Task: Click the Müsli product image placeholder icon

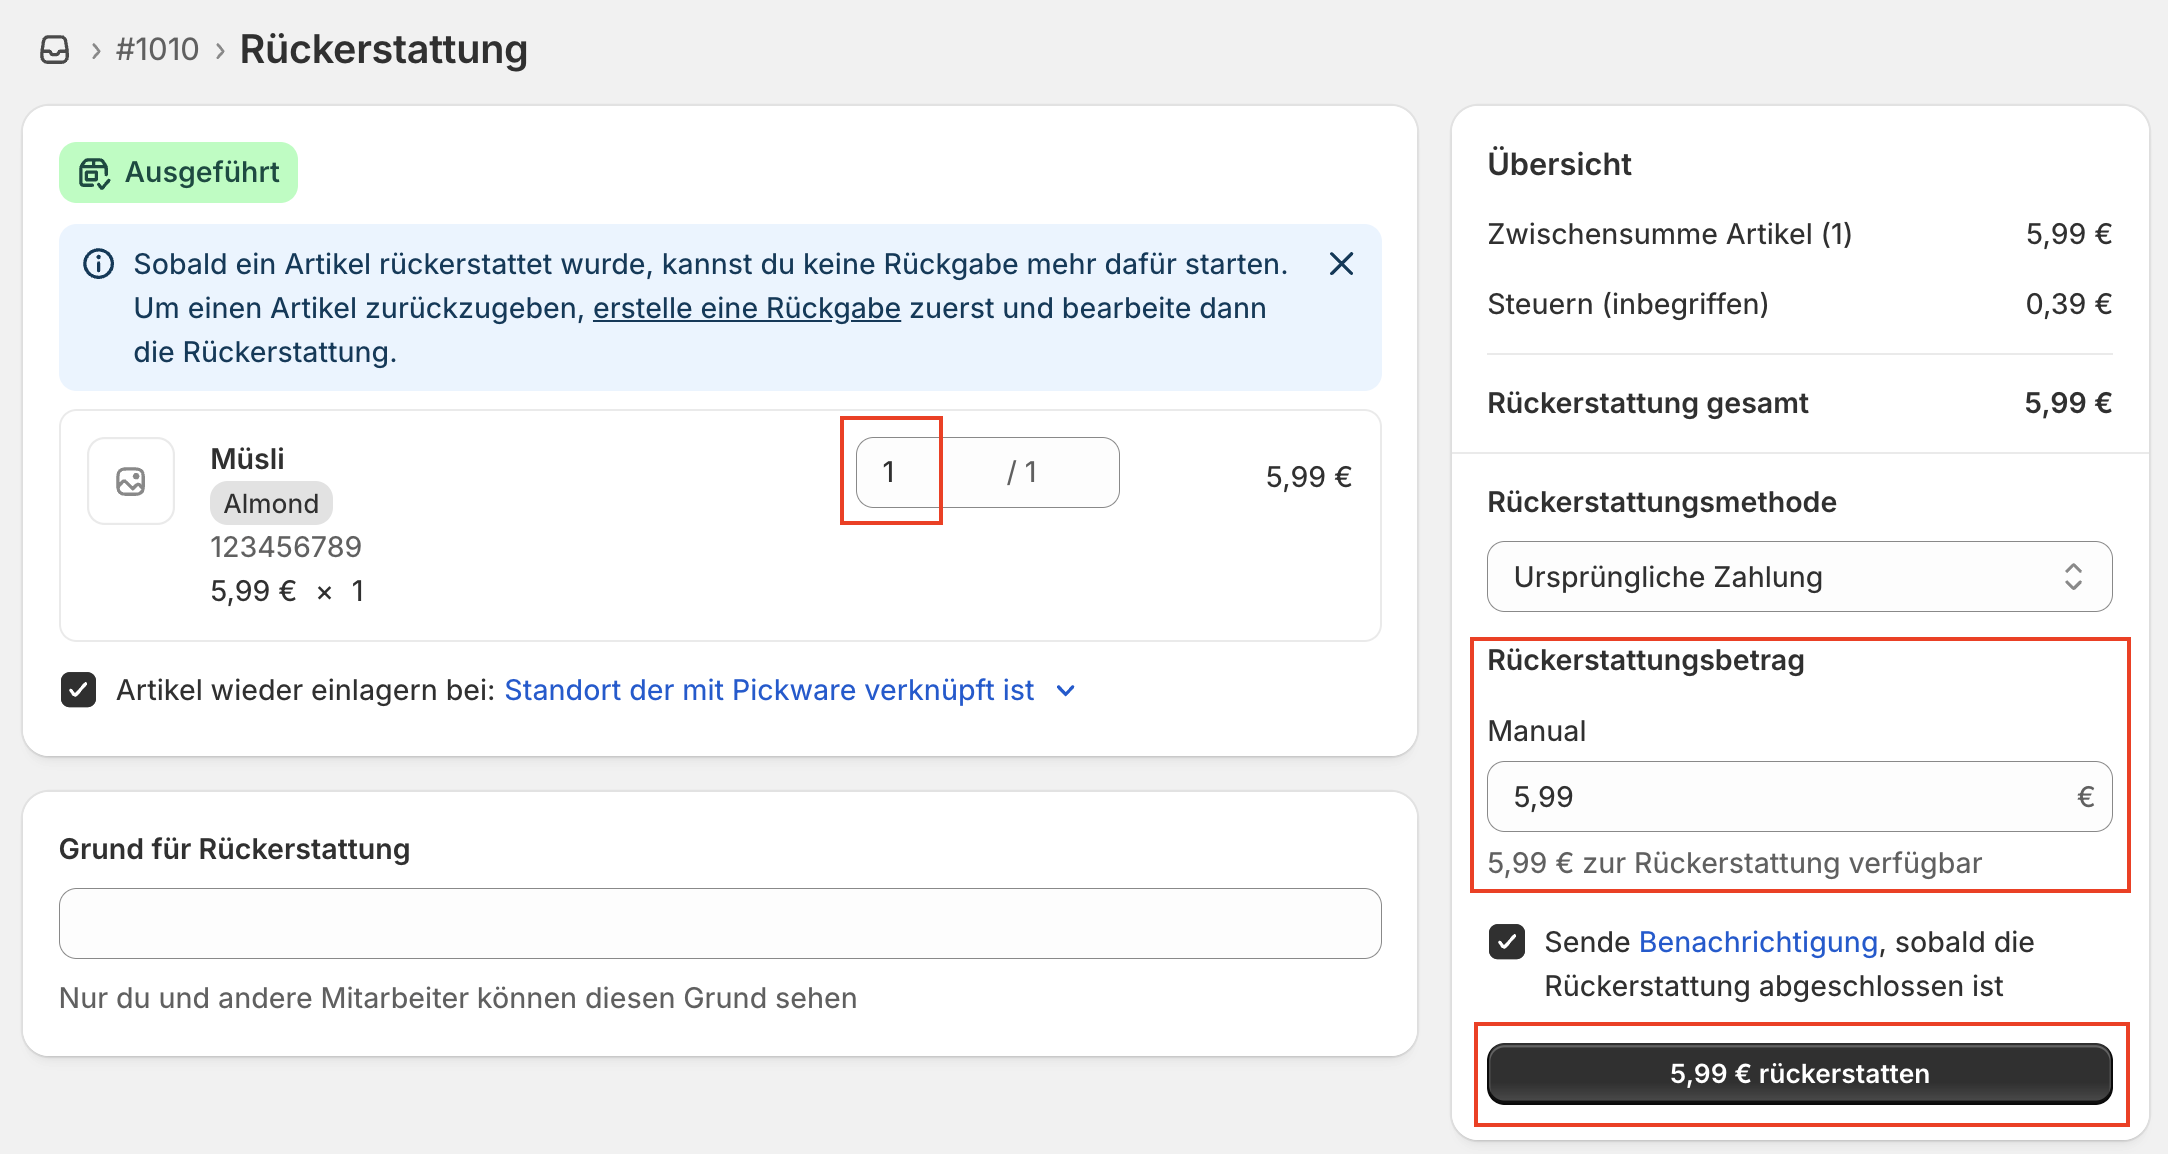Action: (x=130, y=481)
